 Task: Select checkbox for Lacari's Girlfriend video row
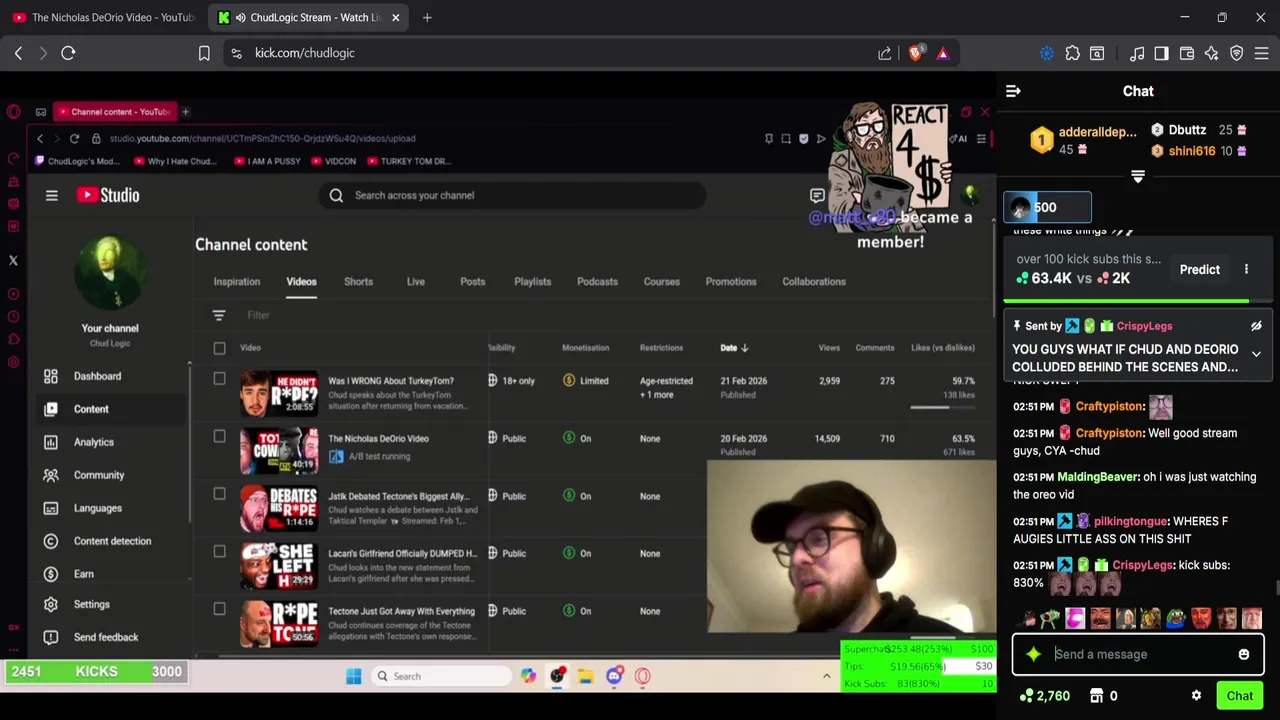219,551
